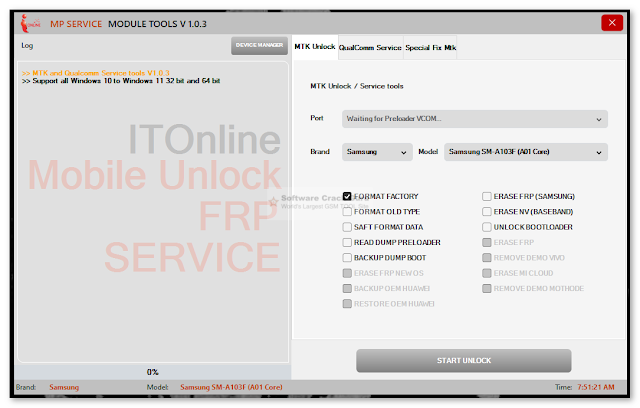Click the log line 'Support all Windows 10'

121,81
